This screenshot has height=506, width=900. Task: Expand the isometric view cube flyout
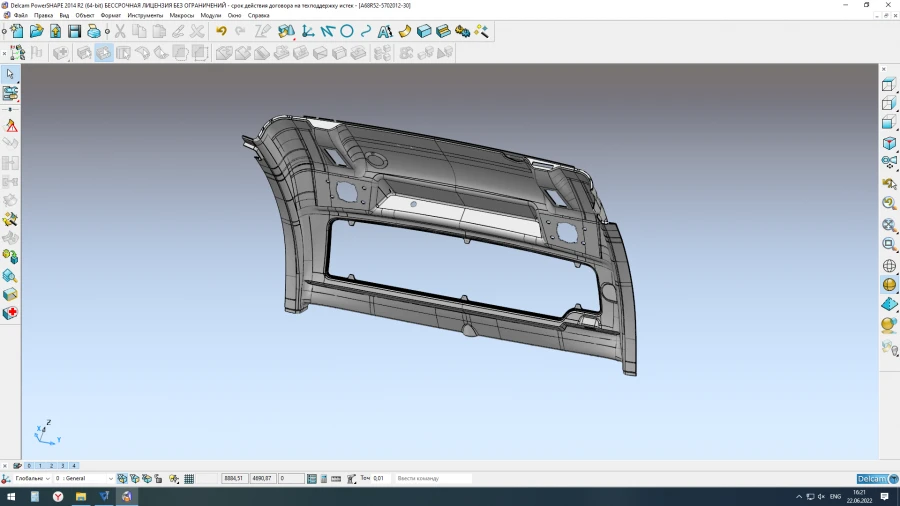click(x=888, y=144)
